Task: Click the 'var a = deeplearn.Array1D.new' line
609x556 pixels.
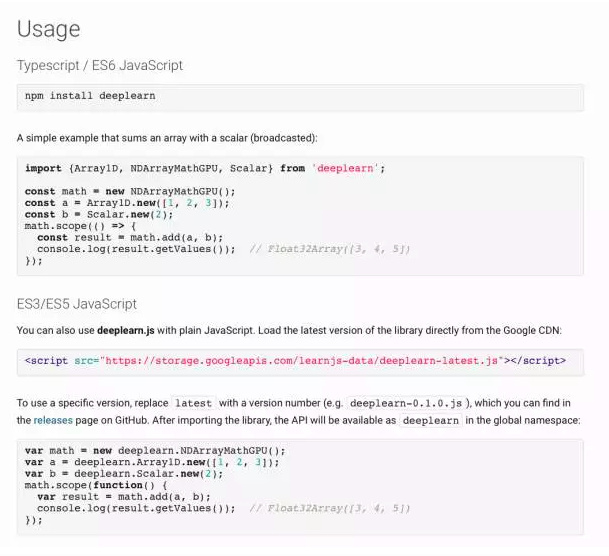Action: pyautogui.click(x=152, y=462)
